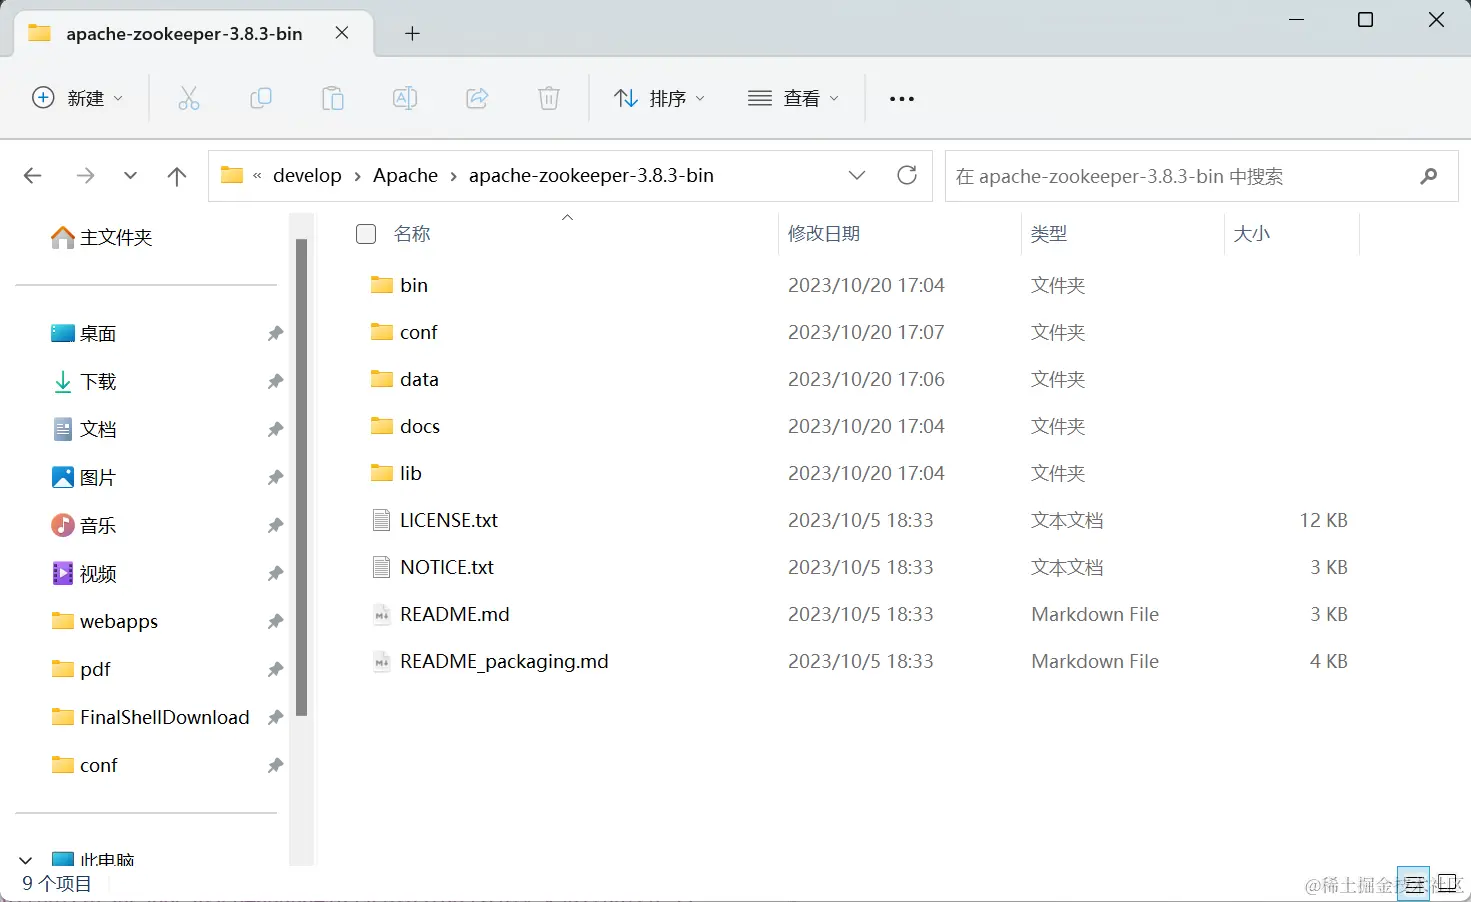Click the Copy icon in toolbar

pos(261,98)
